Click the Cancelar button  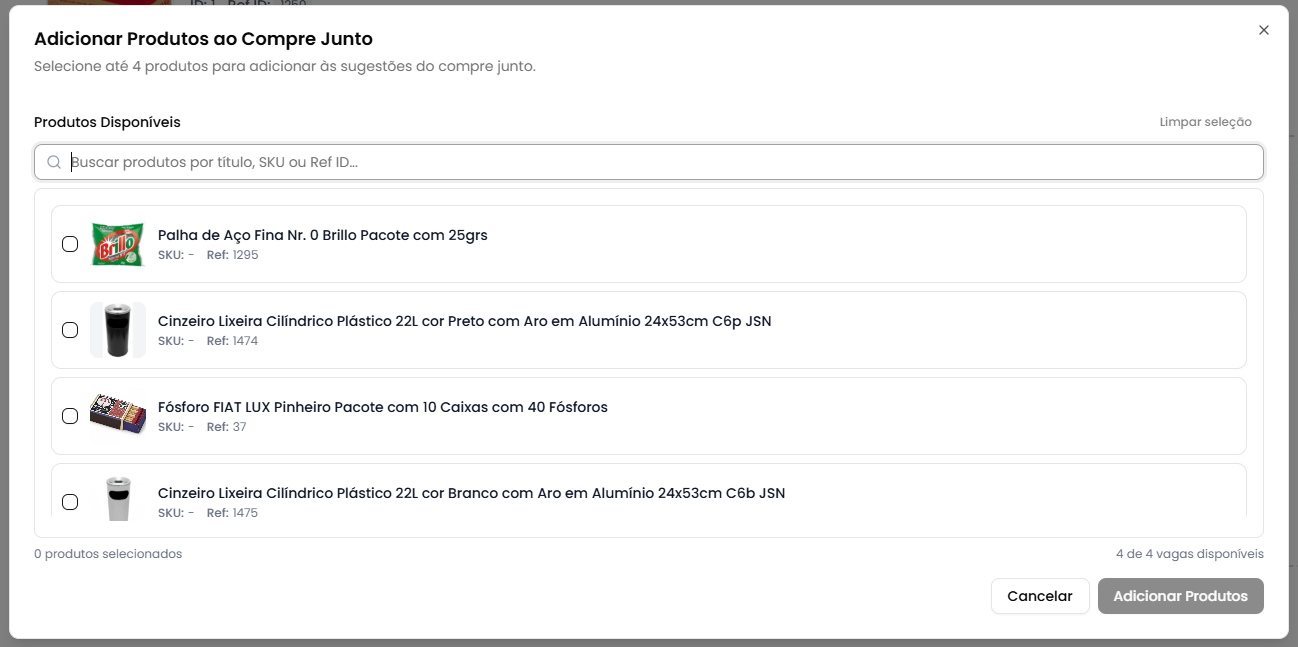[1040, 595]
